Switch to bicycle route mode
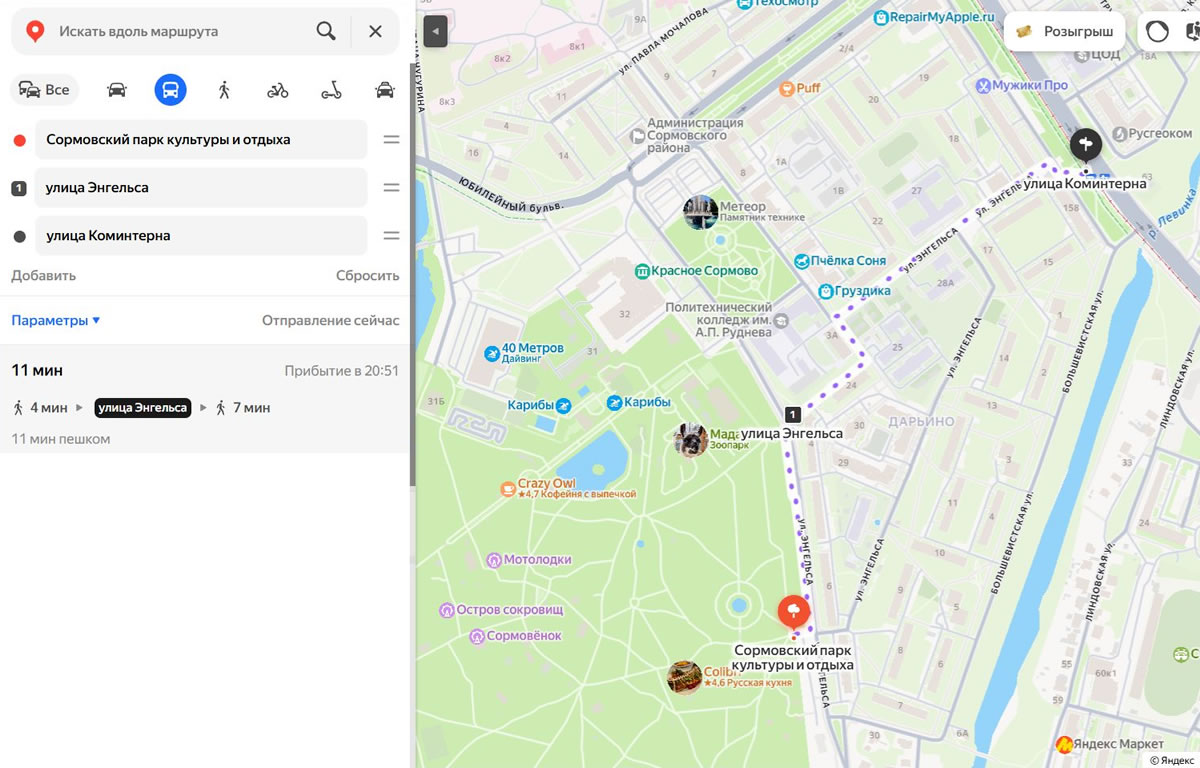 pos(278,90)
